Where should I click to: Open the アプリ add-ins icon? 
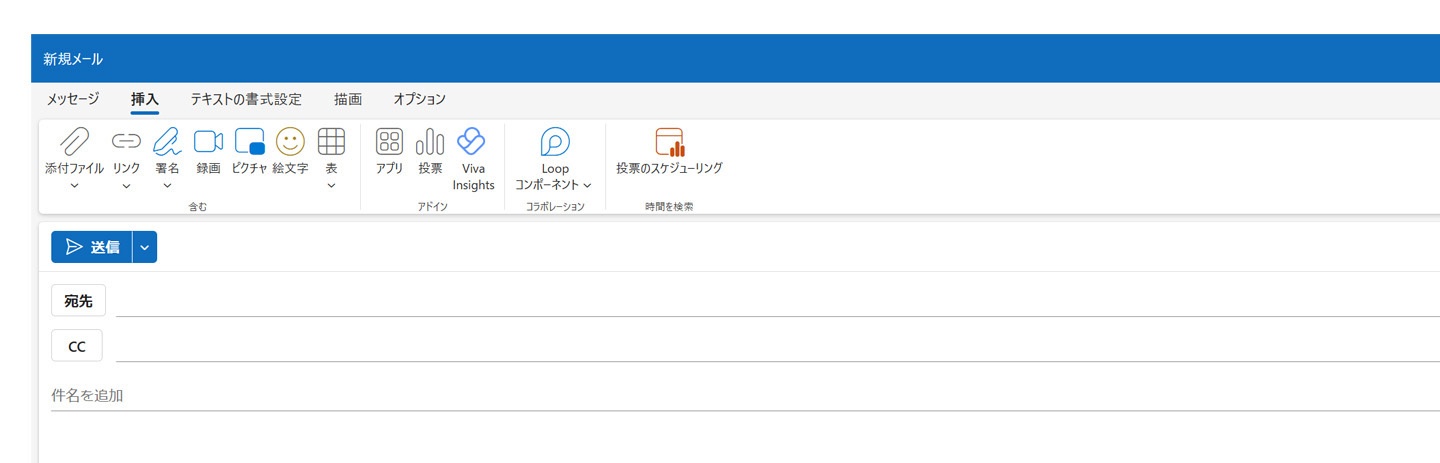click(x=389, y=141)
